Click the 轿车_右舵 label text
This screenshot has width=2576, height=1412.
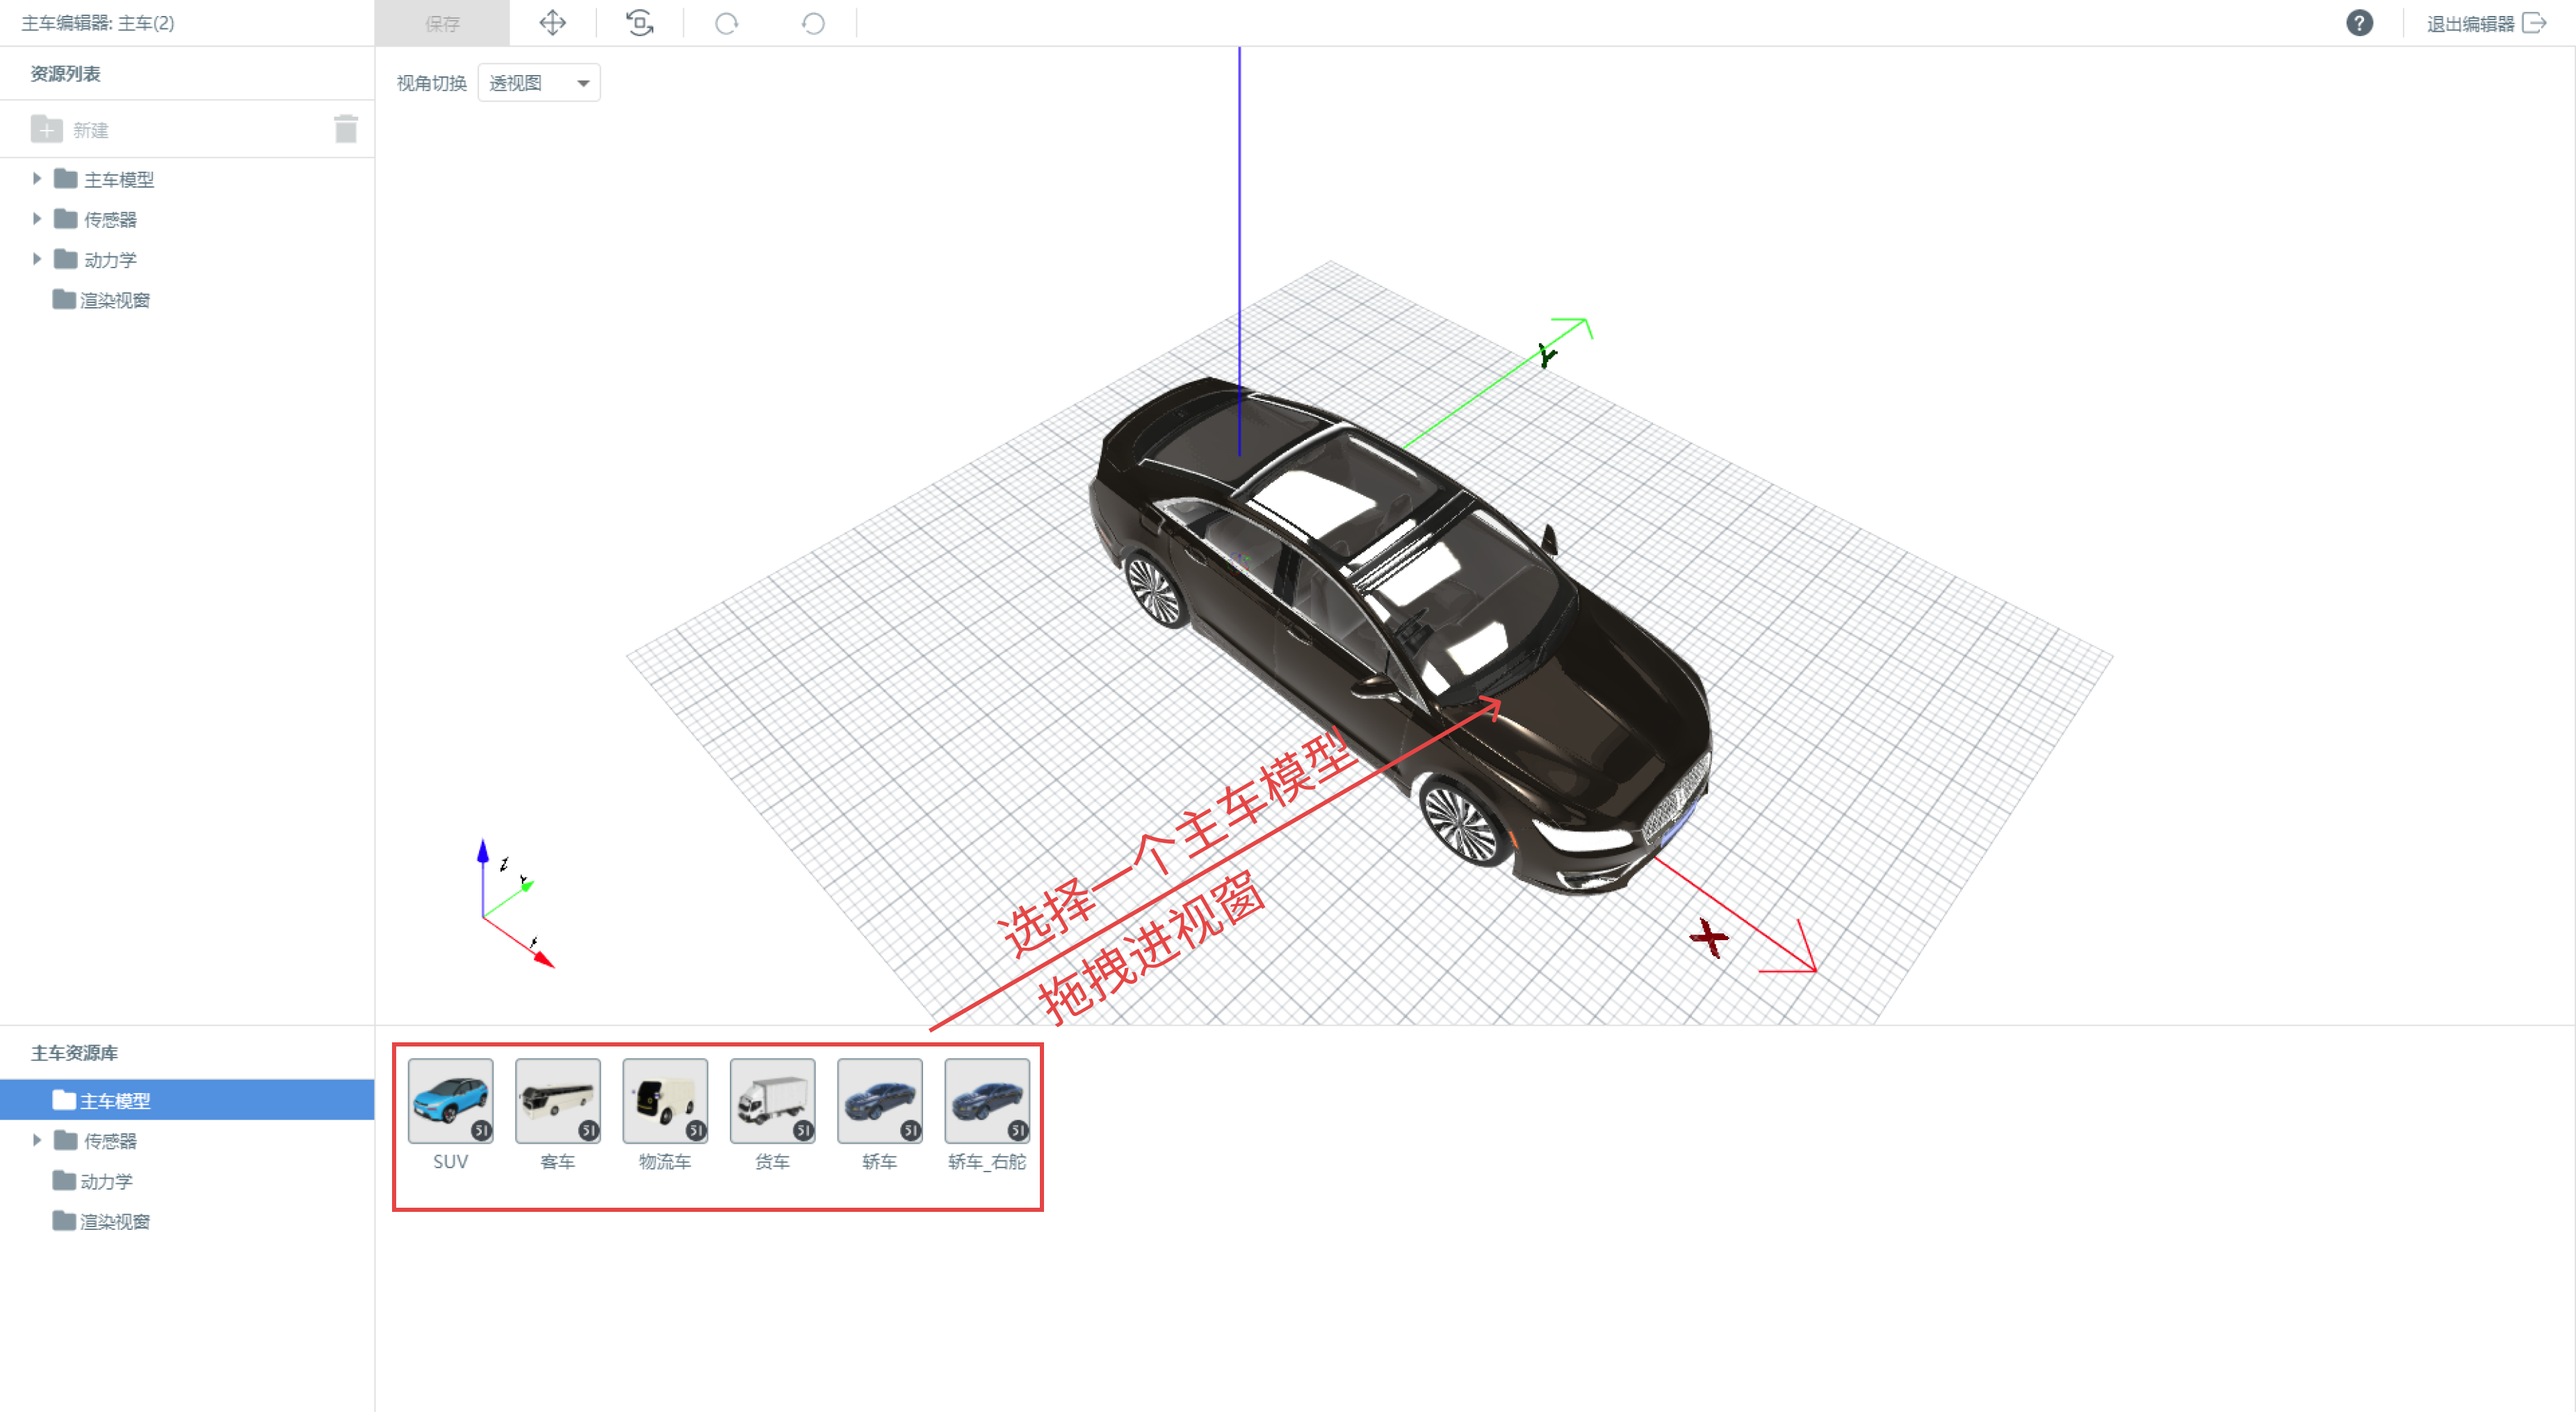(987, 1161)
